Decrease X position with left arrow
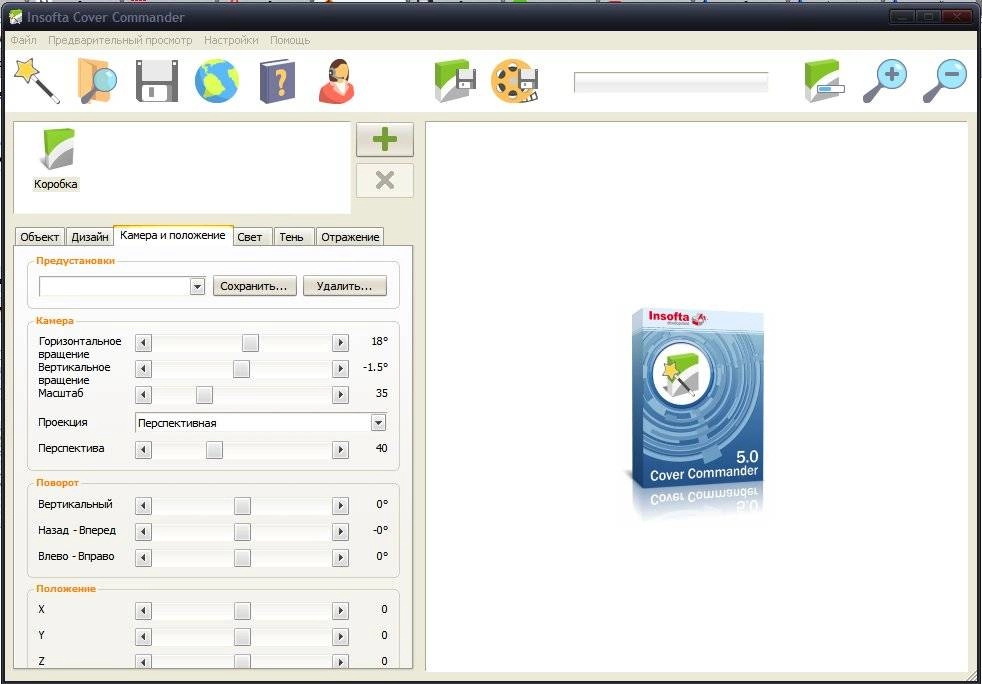The width and height of the screenshot is (982, 684). point(143,611)
